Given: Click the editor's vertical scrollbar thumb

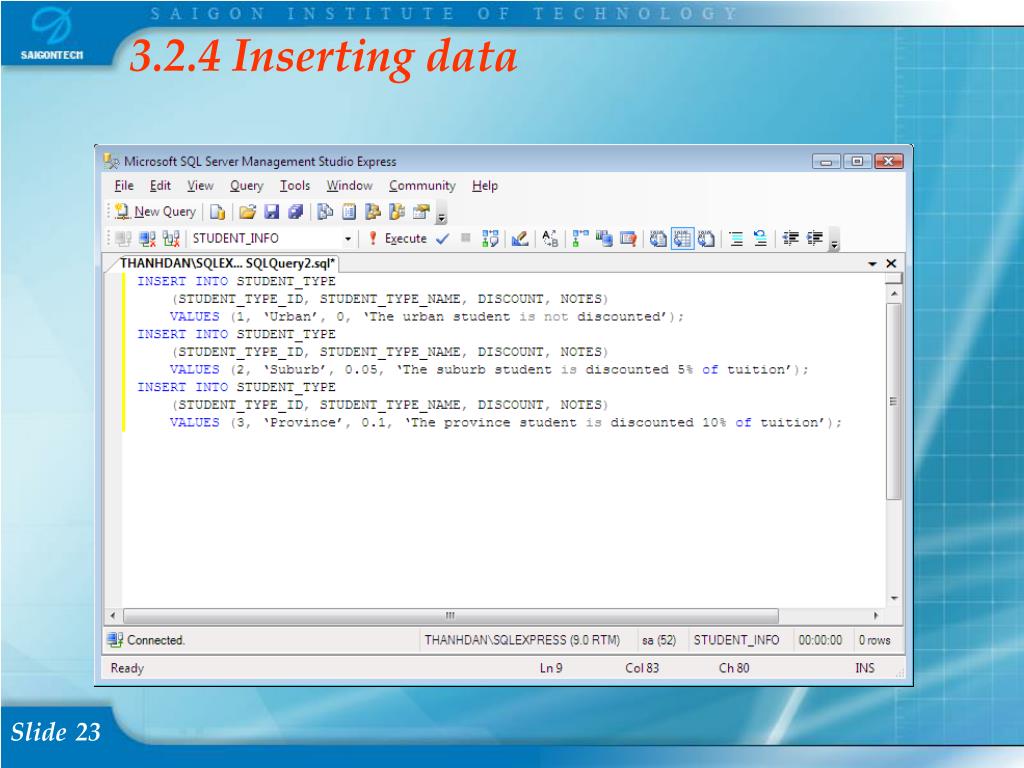Looking at the screenshot, I should [x=893, y=401].
